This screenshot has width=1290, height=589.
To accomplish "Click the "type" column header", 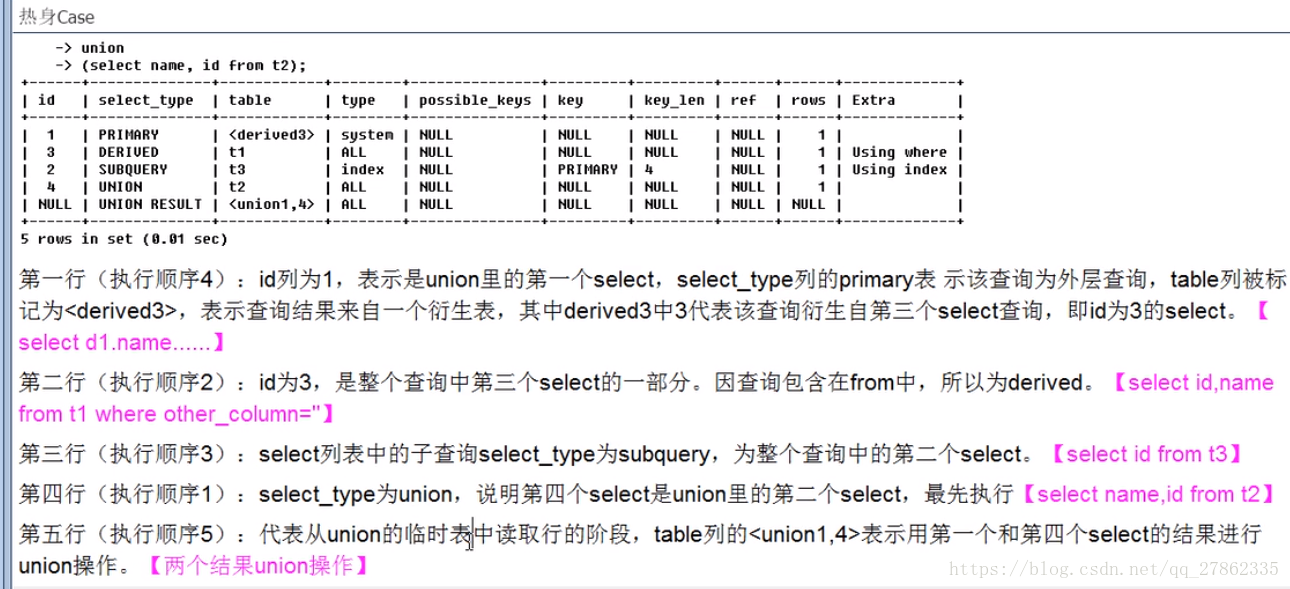I will 358,100.
